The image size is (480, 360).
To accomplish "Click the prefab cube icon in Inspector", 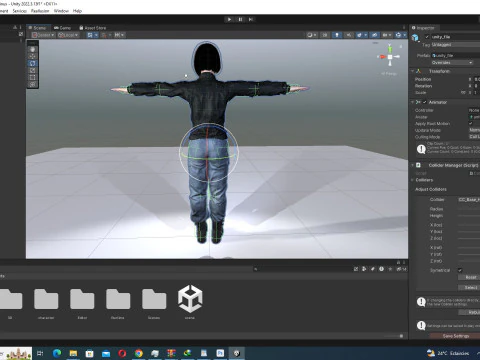I will tap(415, 38).
